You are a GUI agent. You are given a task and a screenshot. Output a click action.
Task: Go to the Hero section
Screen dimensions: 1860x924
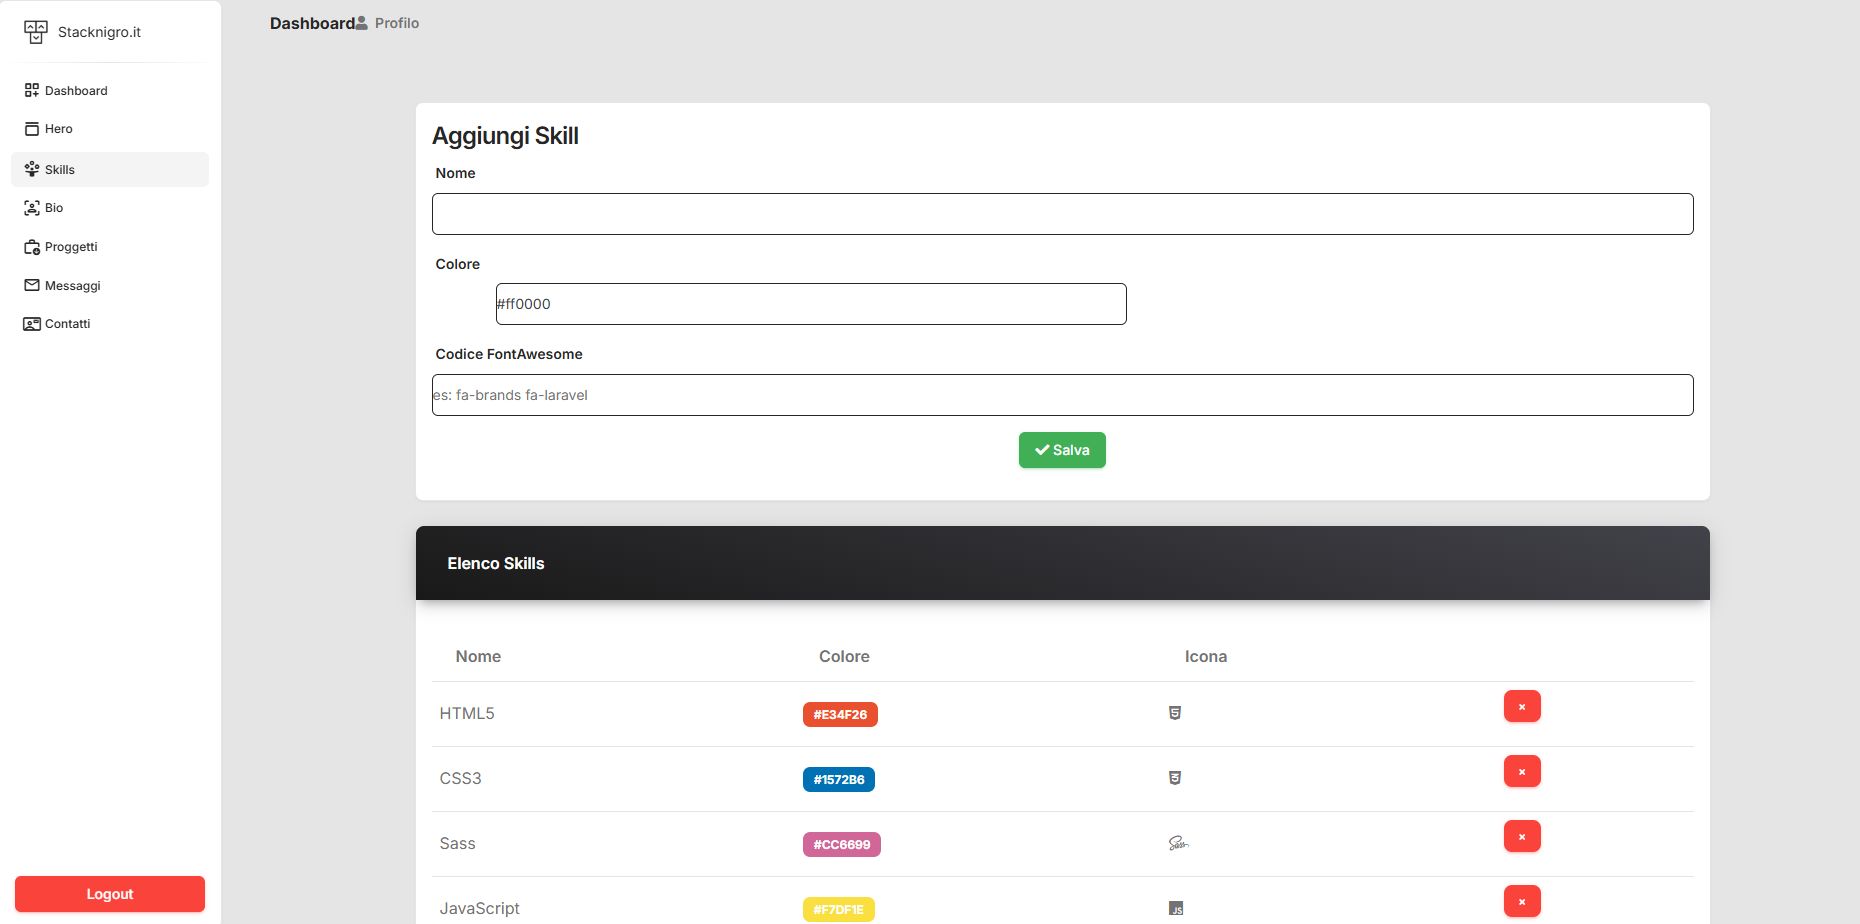pos(58,129)
